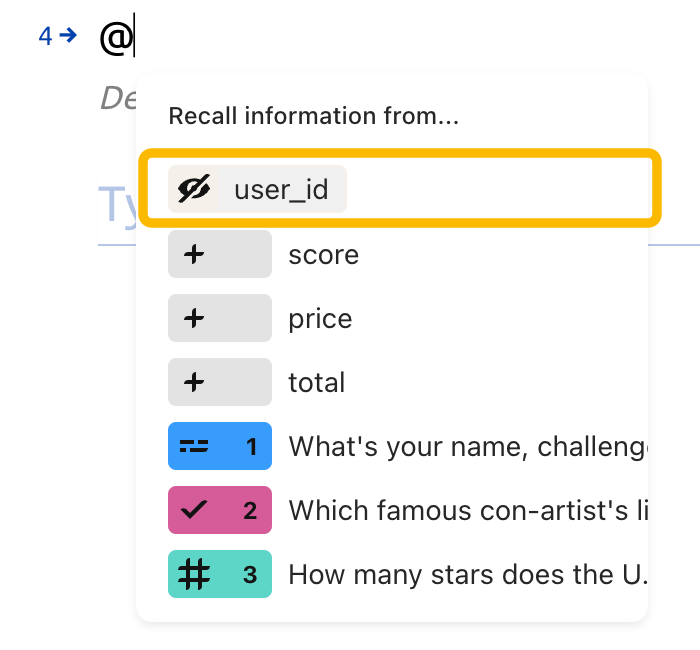700x650 pixels.
Task: Click the teal hash number badge
Action: tap(220, 574)
